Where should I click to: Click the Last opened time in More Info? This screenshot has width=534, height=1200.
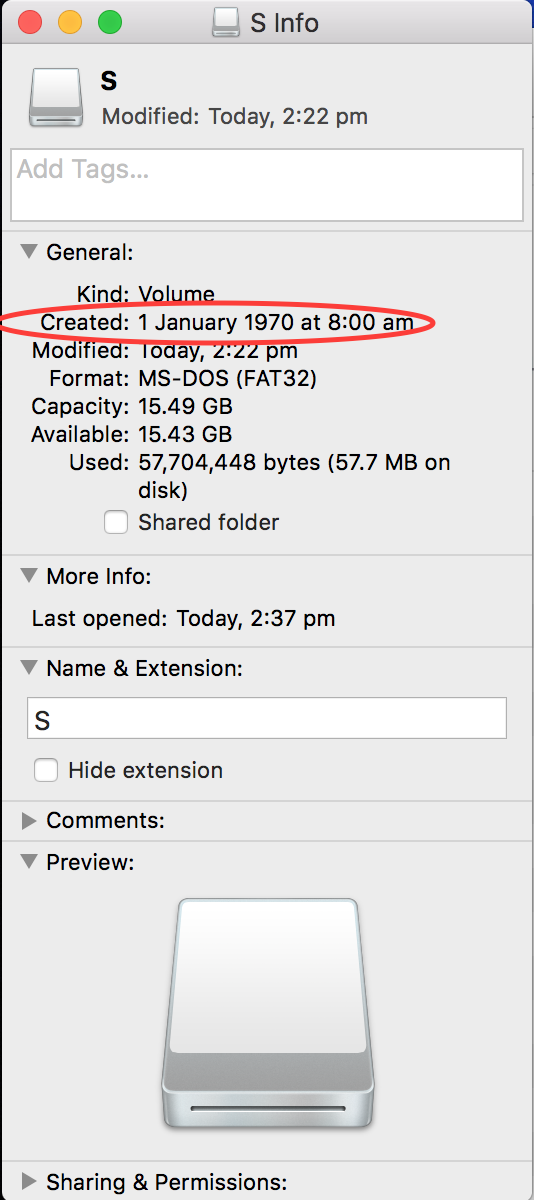pyautogui.click(x=256, y=618)
